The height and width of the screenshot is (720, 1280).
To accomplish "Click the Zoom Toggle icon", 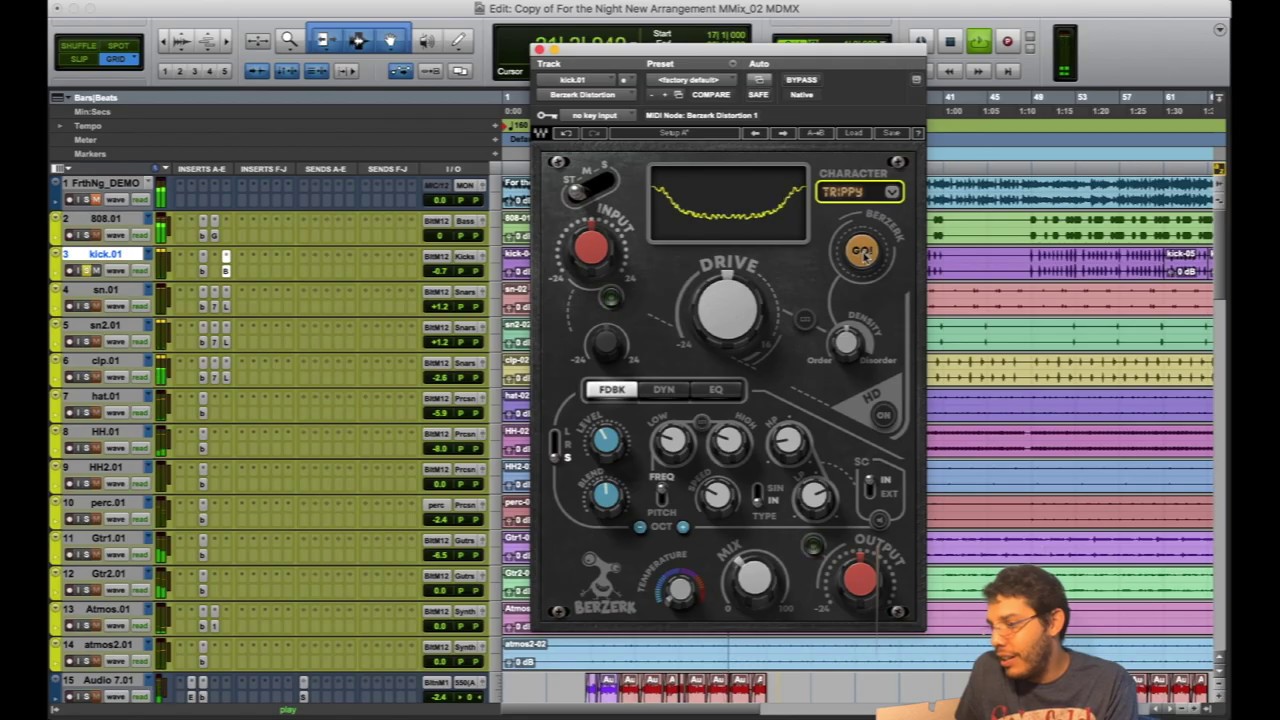I will click(x=257, y=41).
